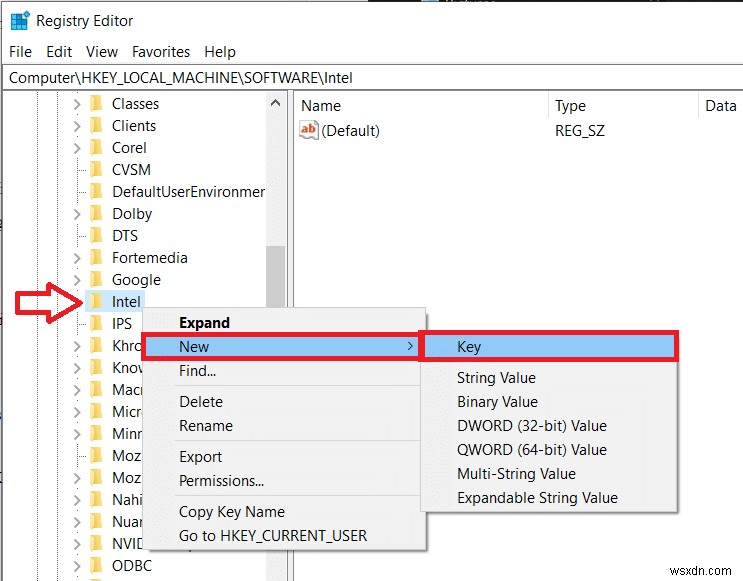Select the Intel folder icon
This screenshot has width=743, height=581.
pos(96,301)
